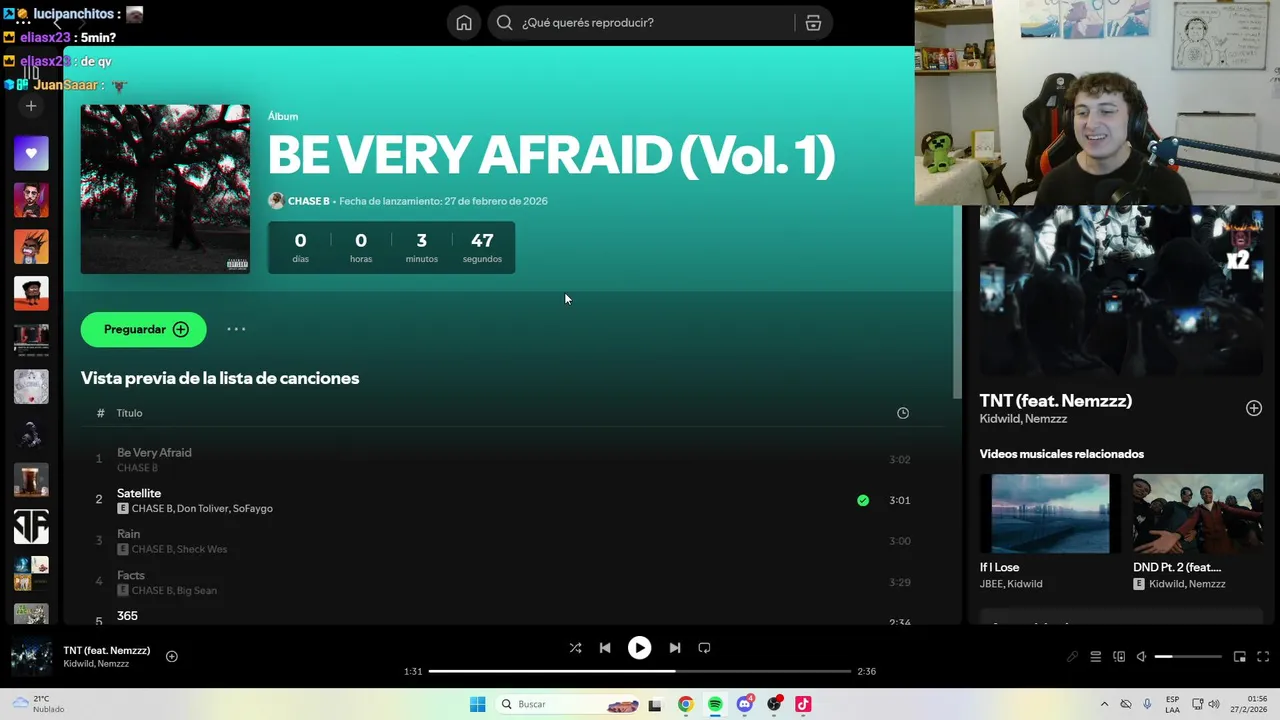Open Discord from taskbar
1280x720 pixels.
tap(745, 704)
